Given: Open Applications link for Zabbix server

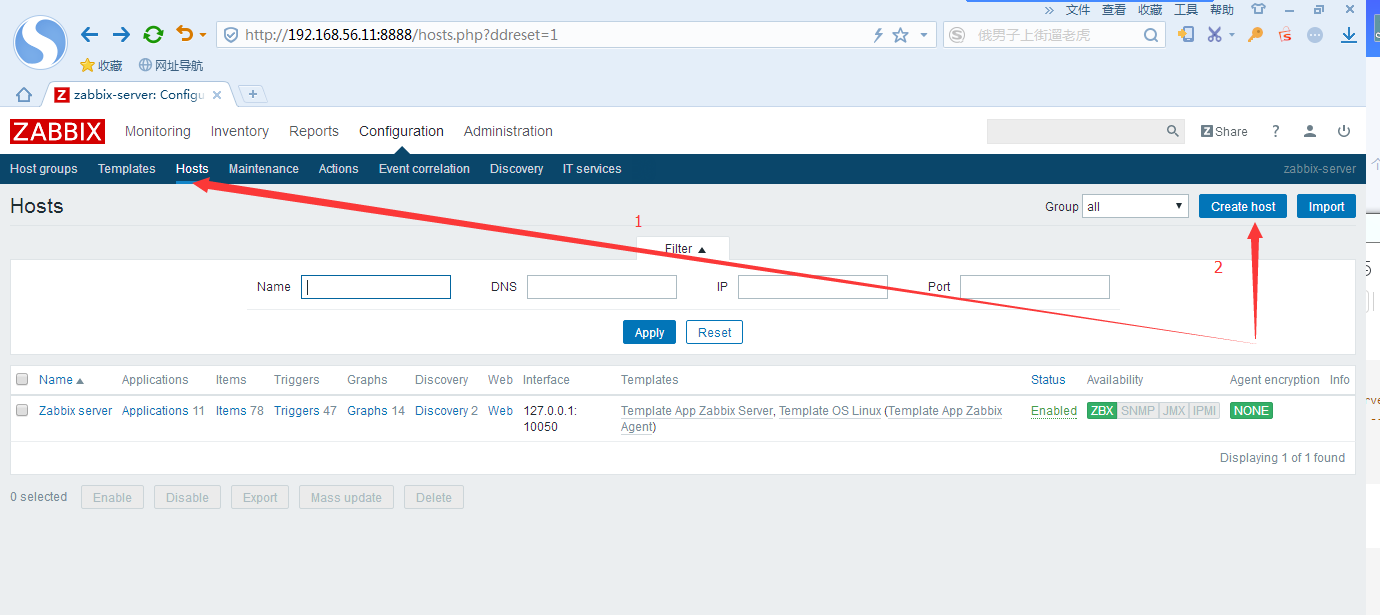Looking at the screenshot, I should click(x=155, y=411).
